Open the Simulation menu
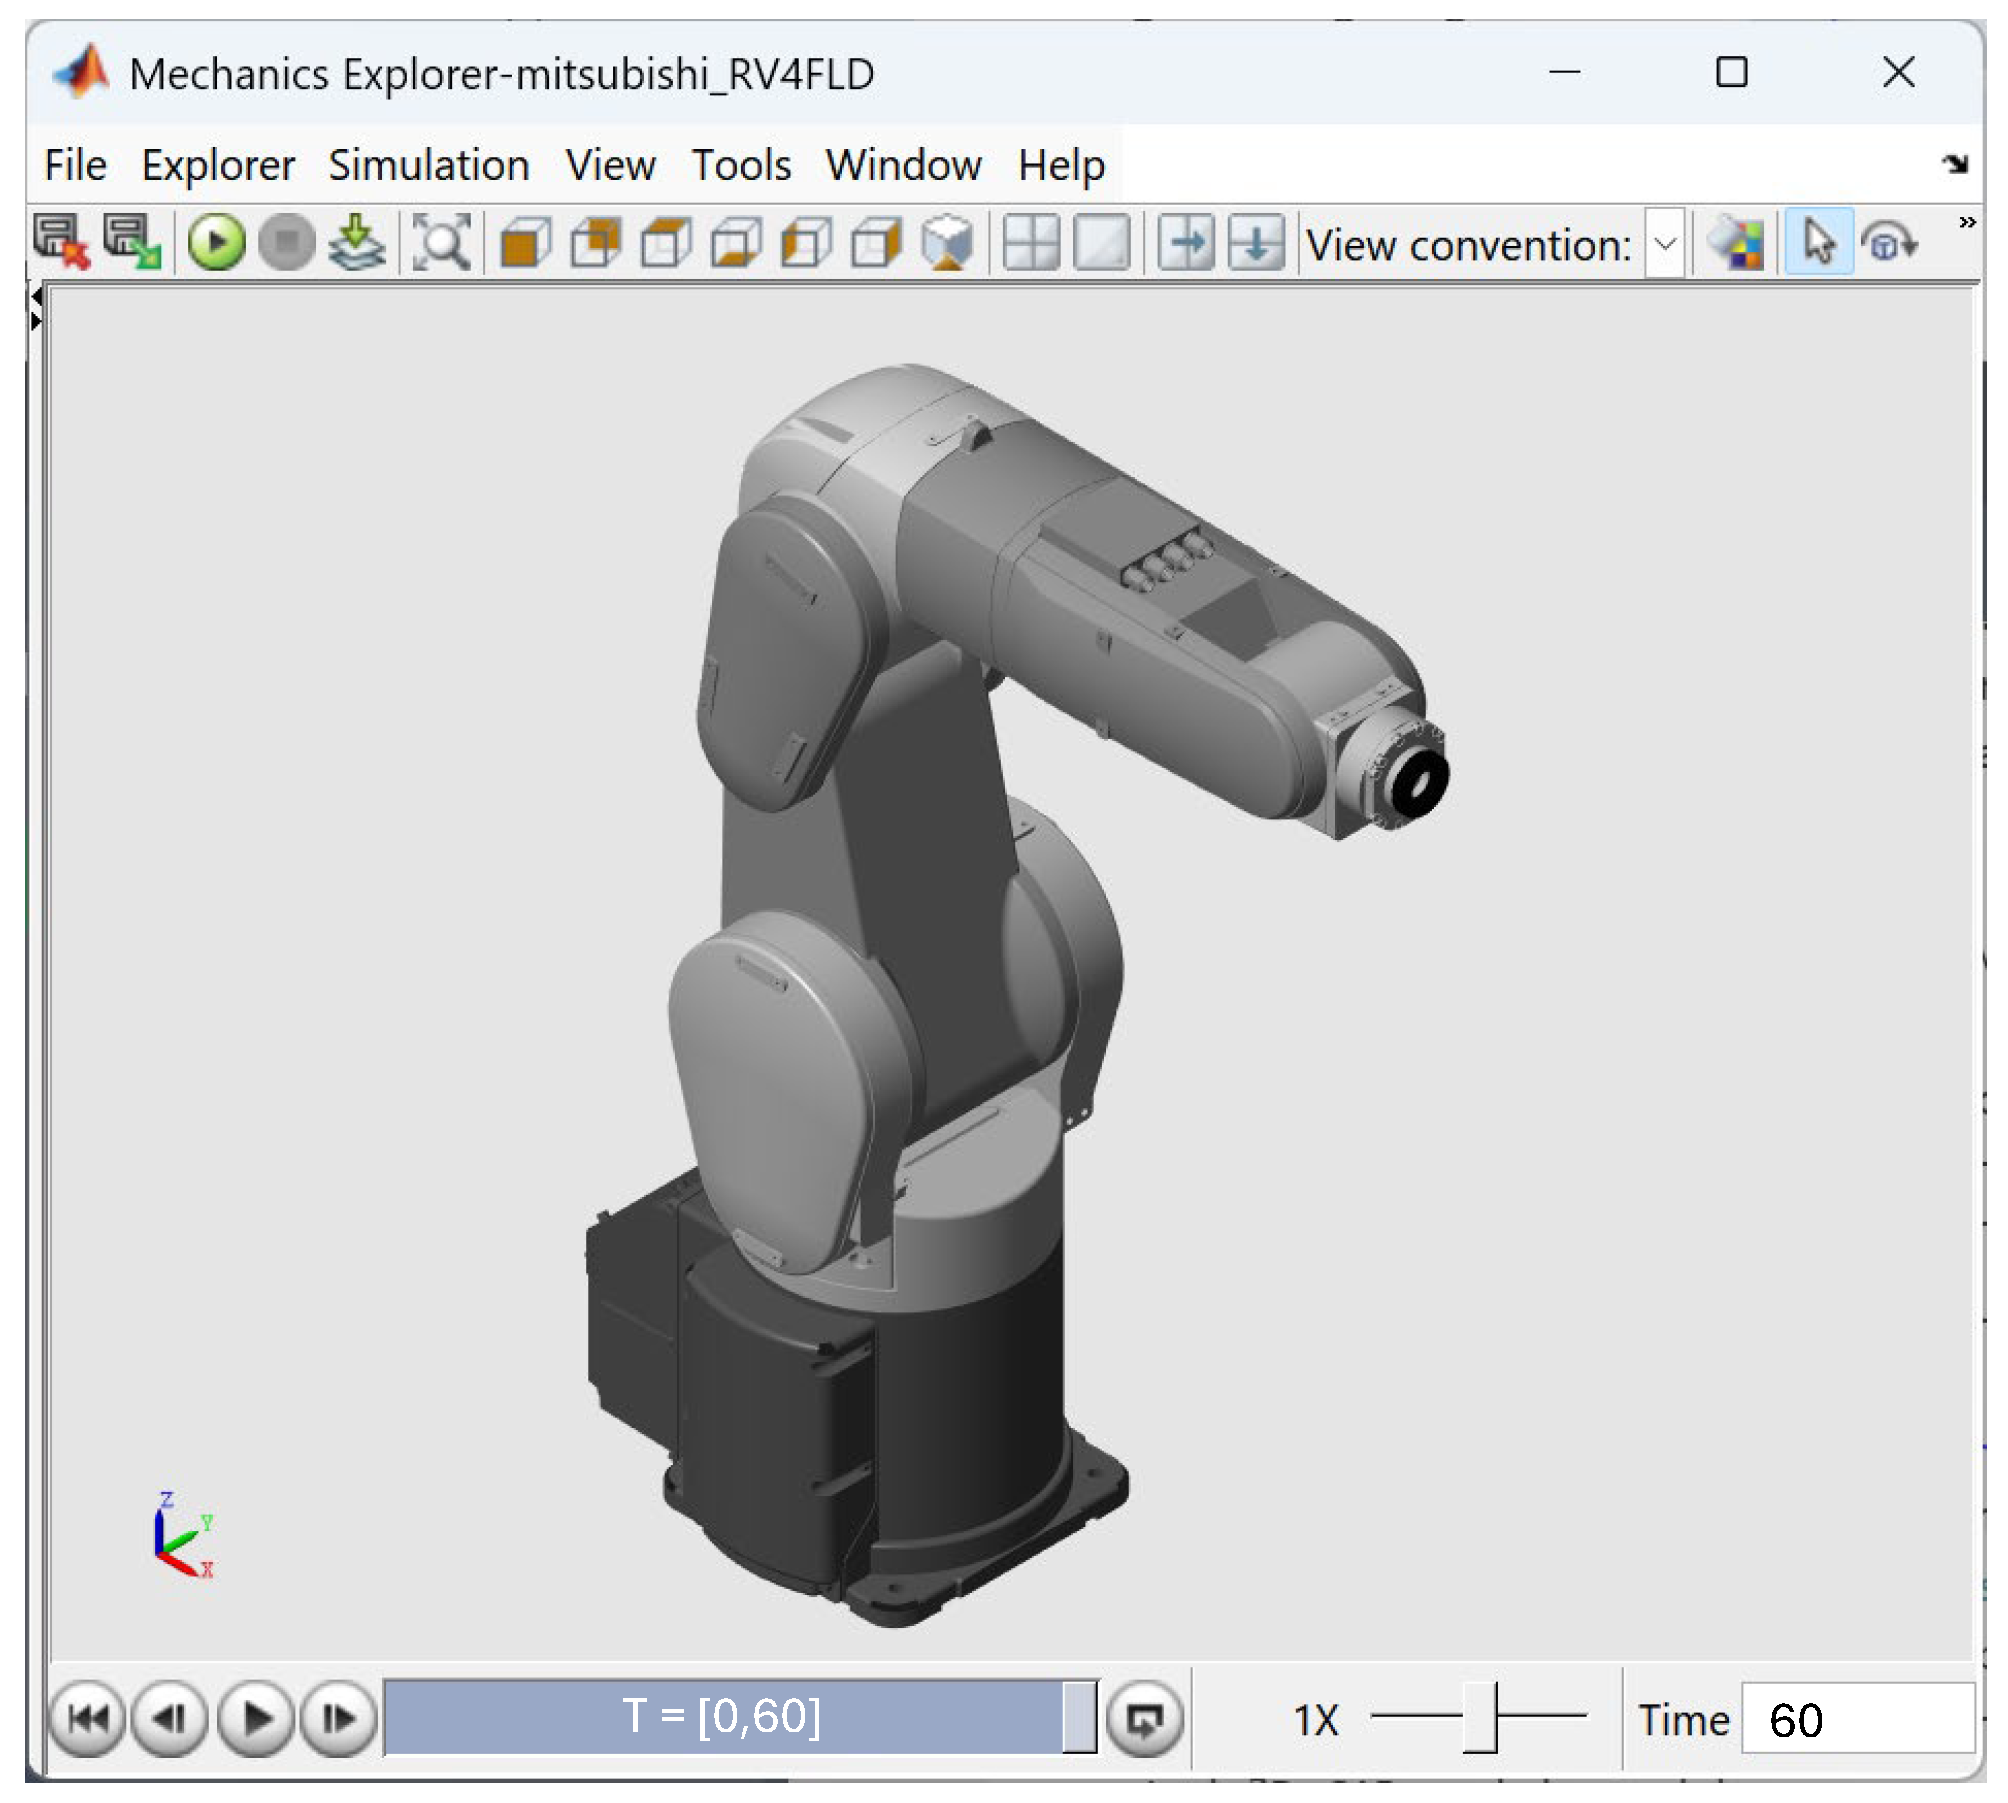 tap(428, 165)
